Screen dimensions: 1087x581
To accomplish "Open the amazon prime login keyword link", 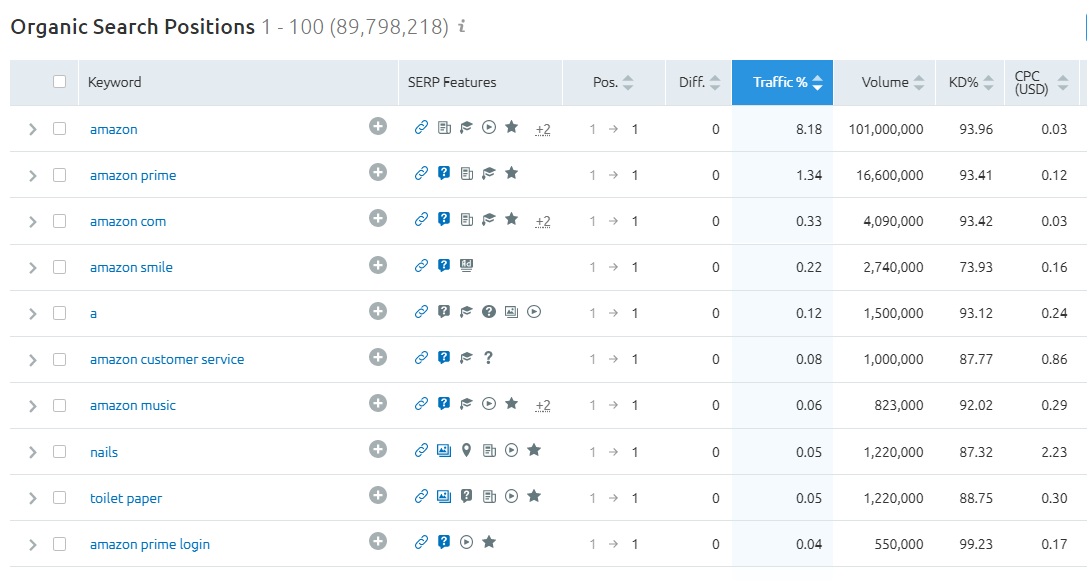I will 150,544.
